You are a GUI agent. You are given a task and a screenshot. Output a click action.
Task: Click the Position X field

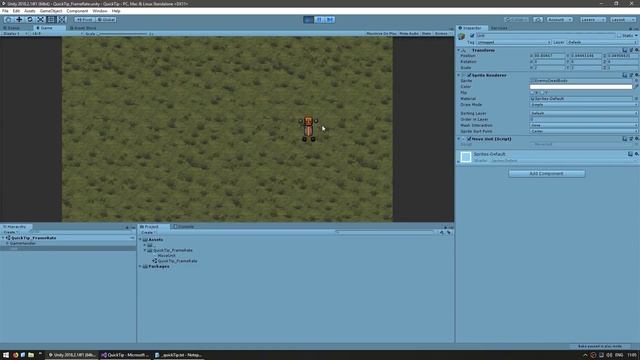tap(549, 56)
